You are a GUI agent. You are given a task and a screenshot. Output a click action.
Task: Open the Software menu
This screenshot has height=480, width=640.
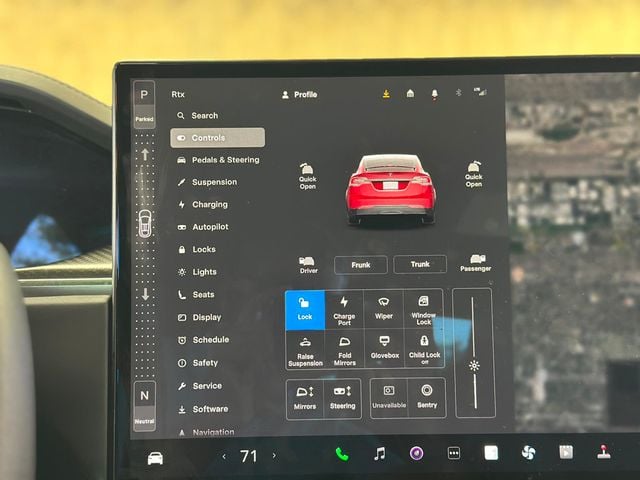pyautogui.click(x=203, y=409)
